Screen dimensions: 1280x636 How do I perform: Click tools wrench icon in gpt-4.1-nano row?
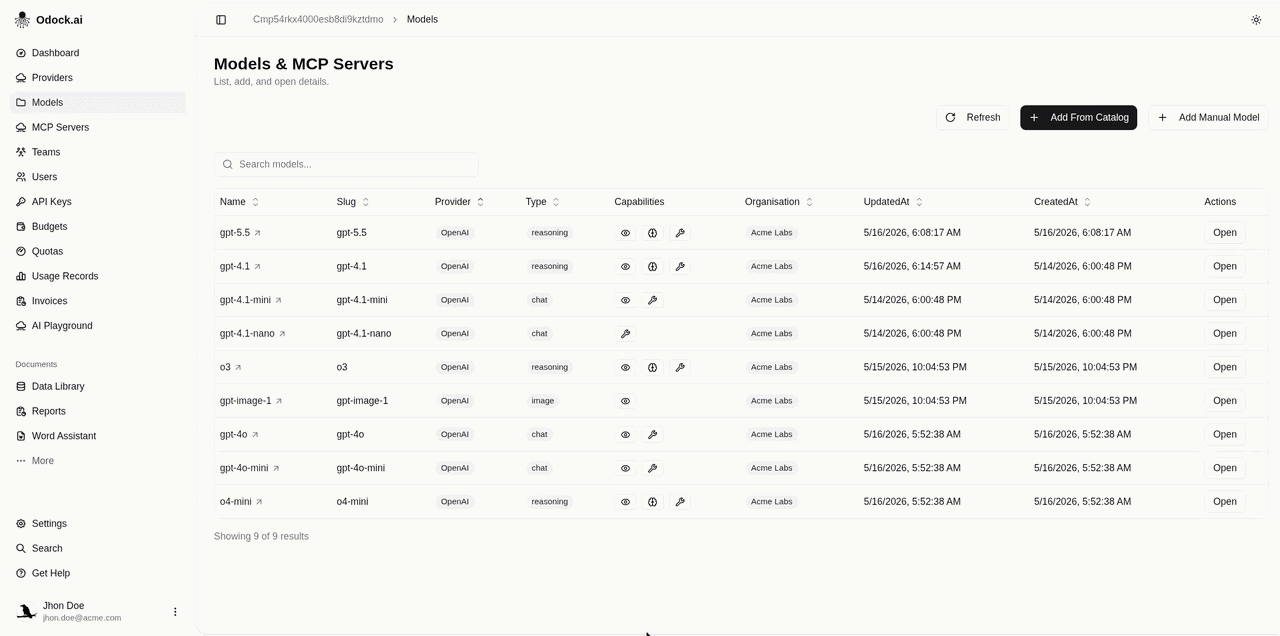pyautogui.click(x=626, y=334)
